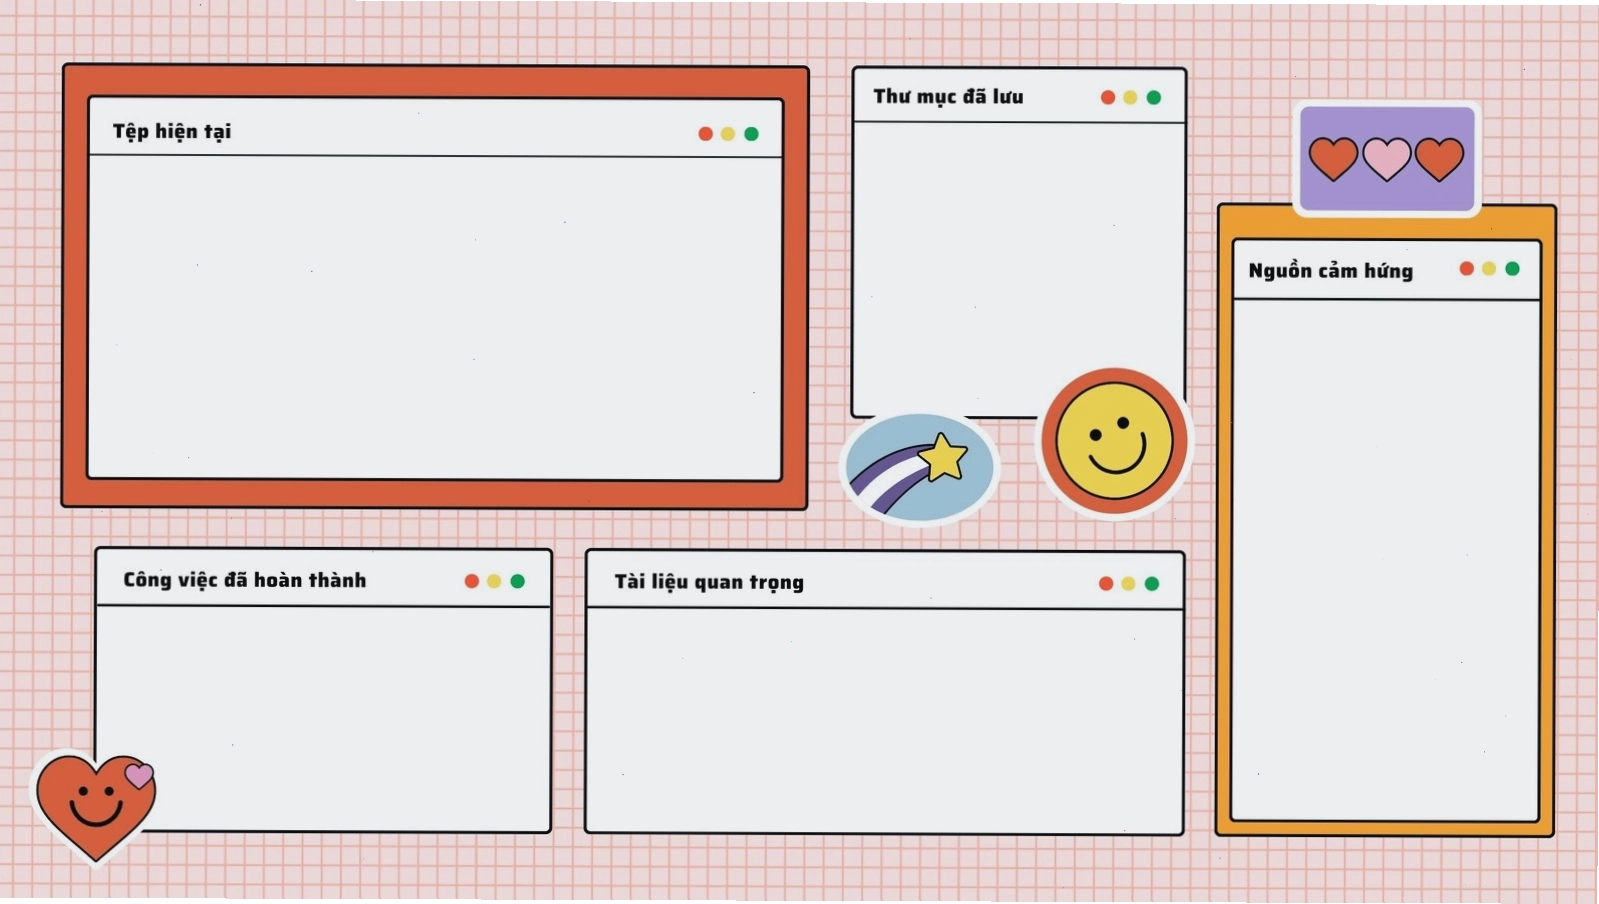Click the yellow smiley face sticker
The image size is (1599, 904).
[1115, 441]
